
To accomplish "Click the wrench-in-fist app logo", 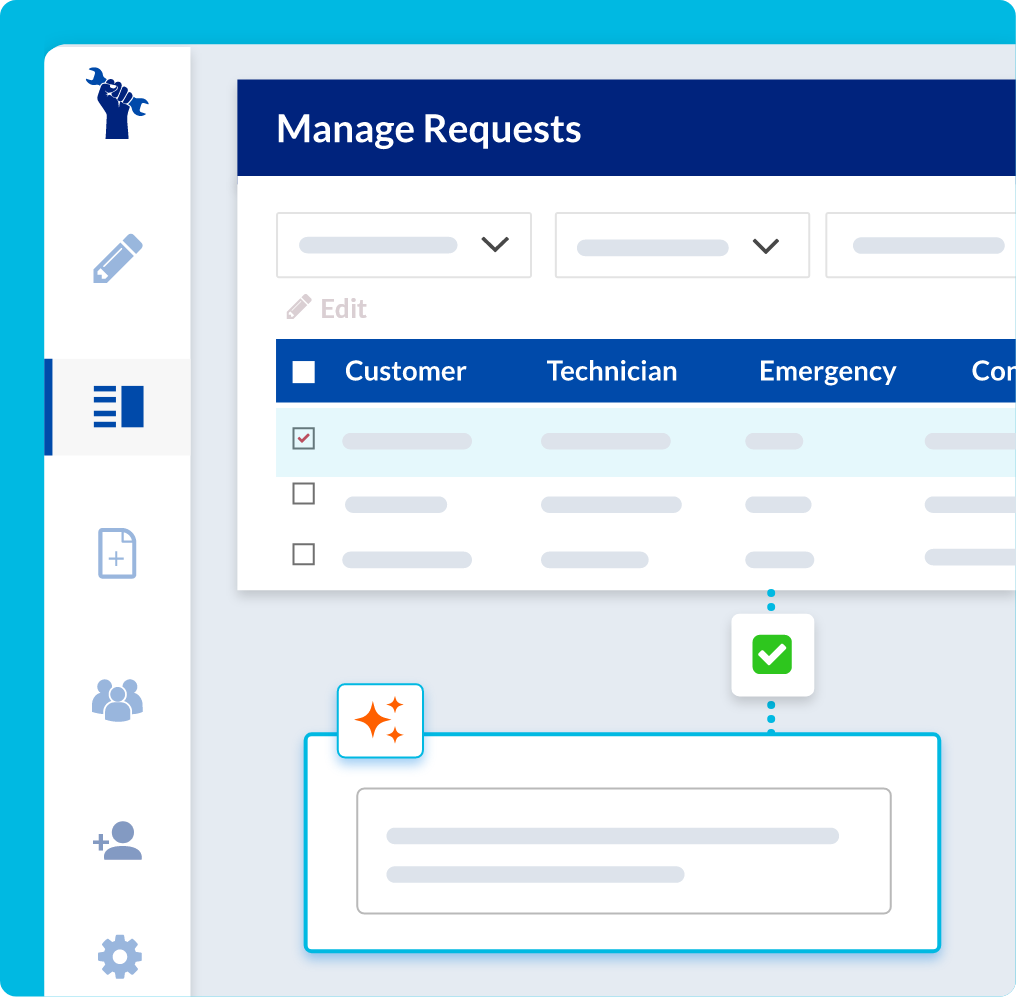I will coord(117,102).
